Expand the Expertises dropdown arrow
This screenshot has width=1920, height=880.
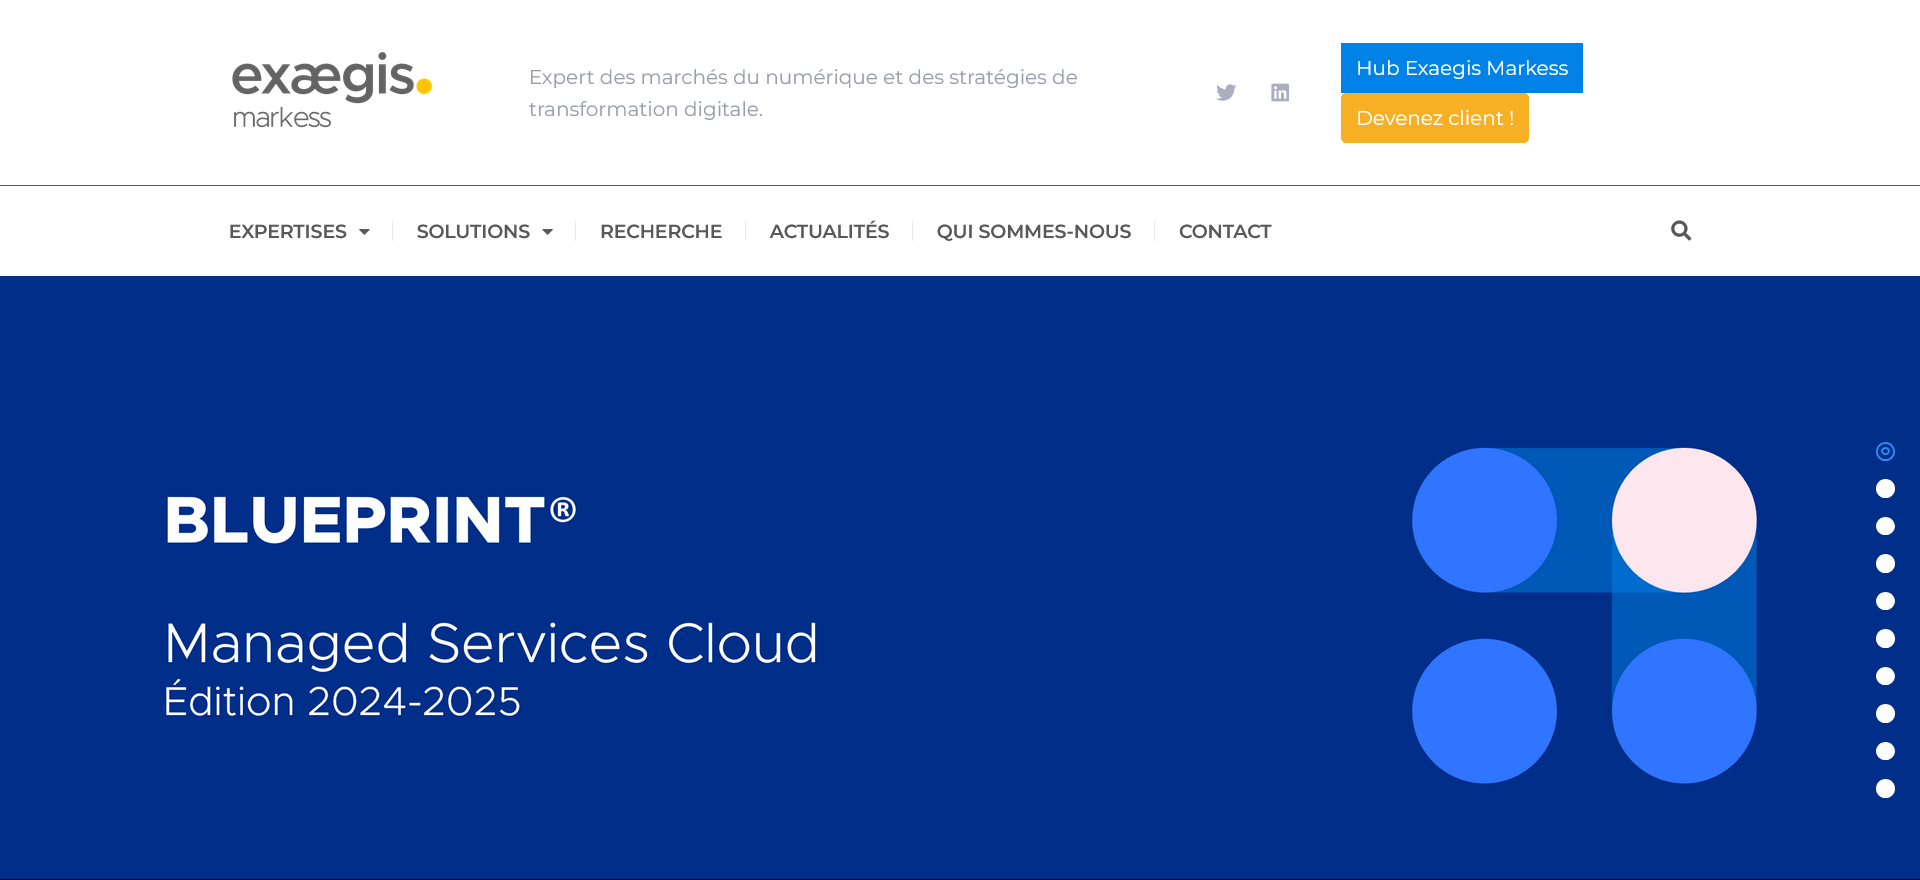(x=364, y=232)
